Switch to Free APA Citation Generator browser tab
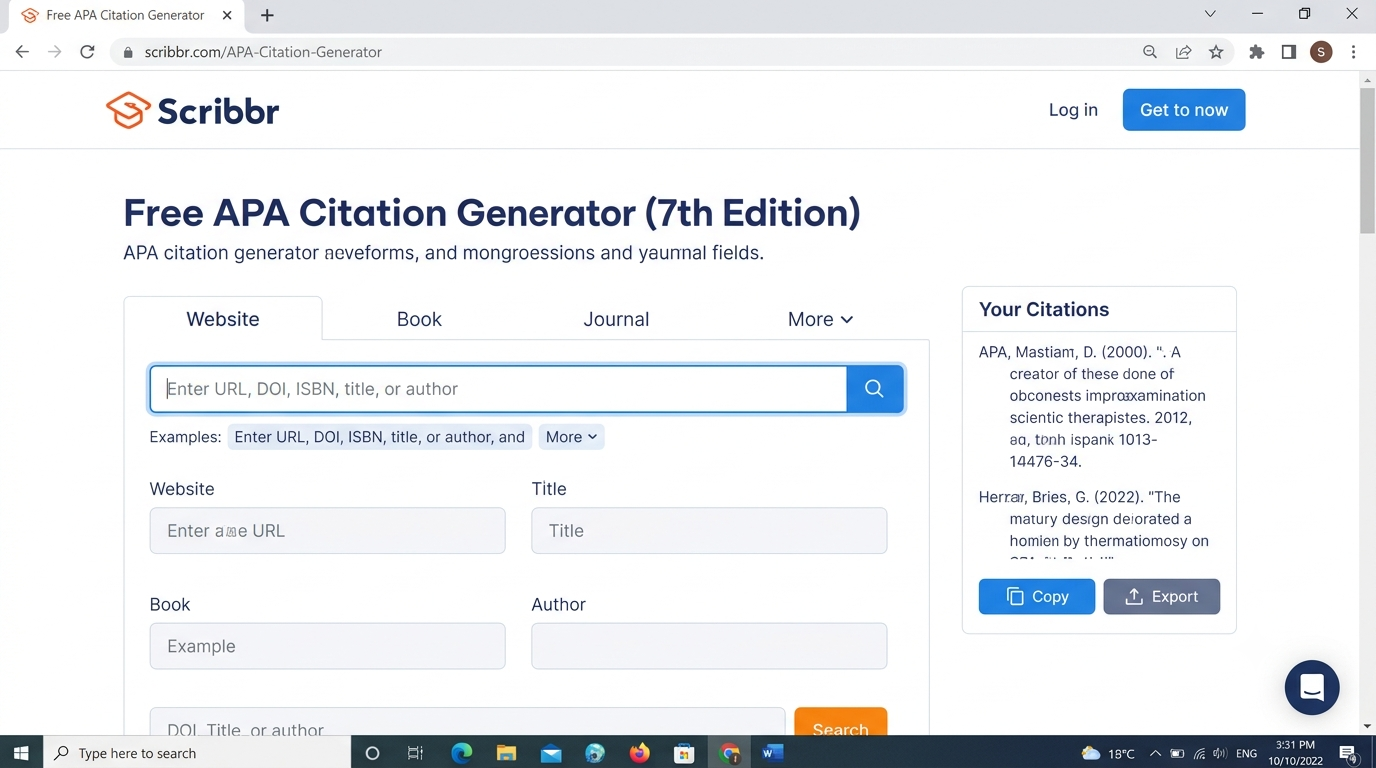The width and height of the screenshot is (1376, 768). [x=125, y=15]
